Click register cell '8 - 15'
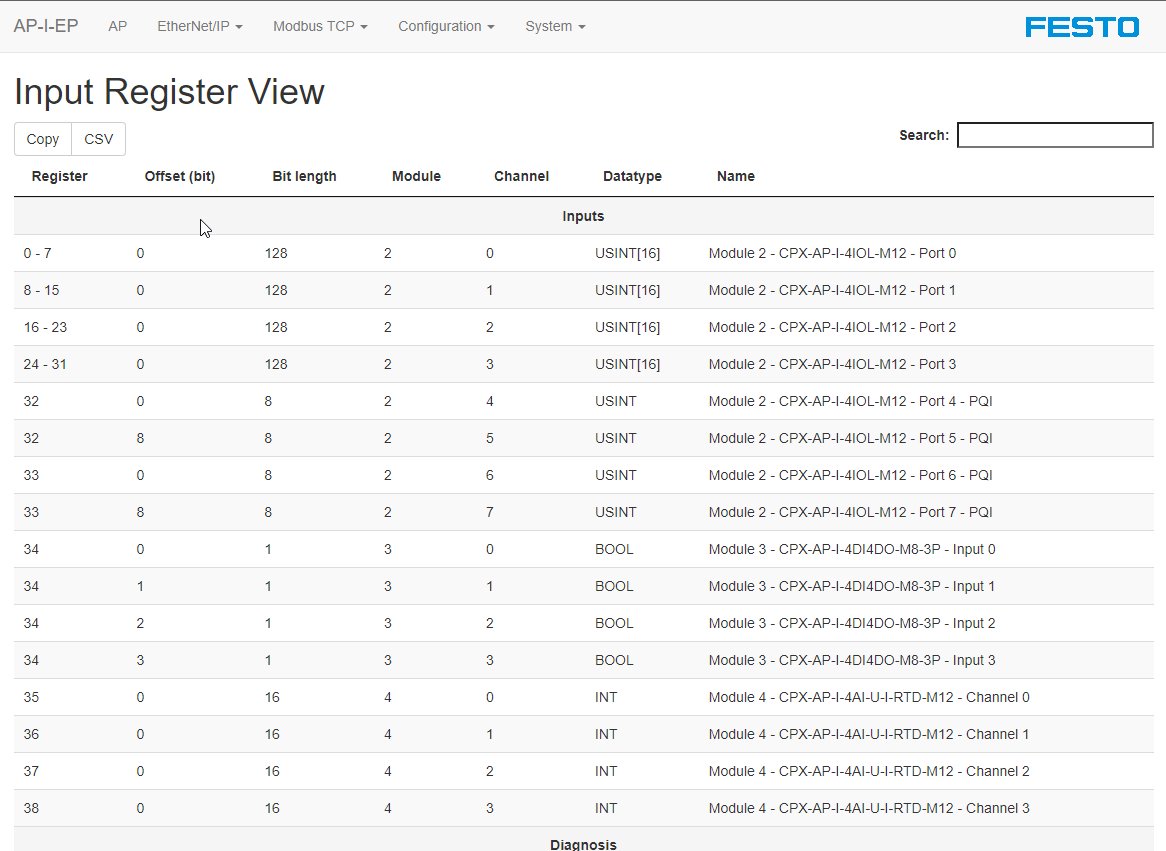Screen dimensions: 1166x851 coord(41,290)
